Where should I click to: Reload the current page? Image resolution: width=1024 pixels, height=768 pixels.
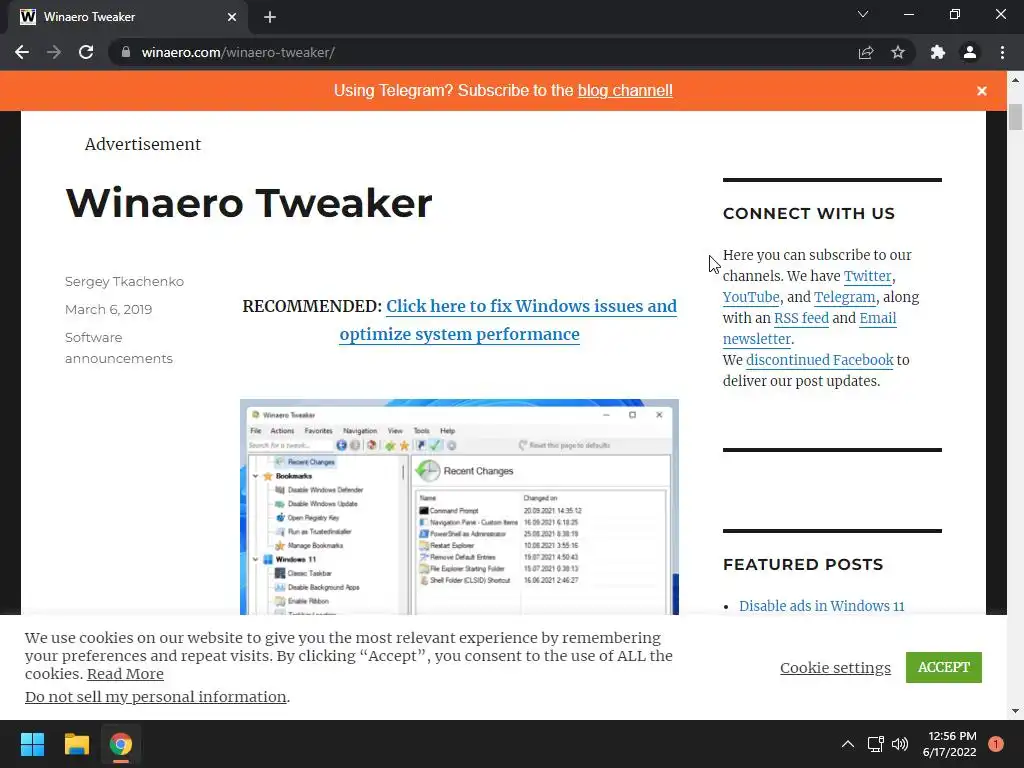(x=86, y=52)
